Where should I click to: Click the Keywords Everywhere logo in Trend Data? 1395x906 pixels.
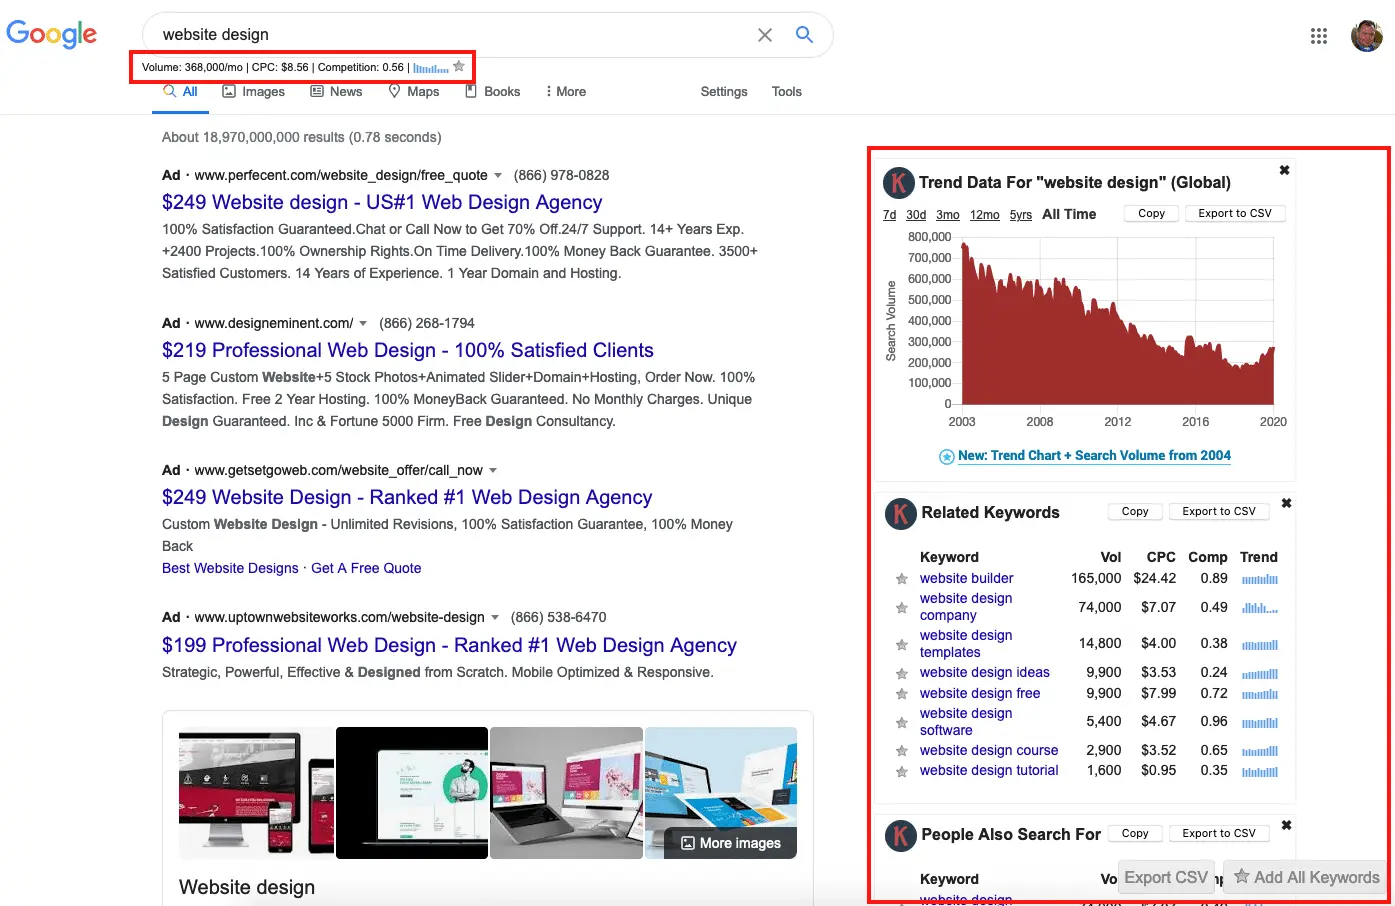tap(898, 183)
